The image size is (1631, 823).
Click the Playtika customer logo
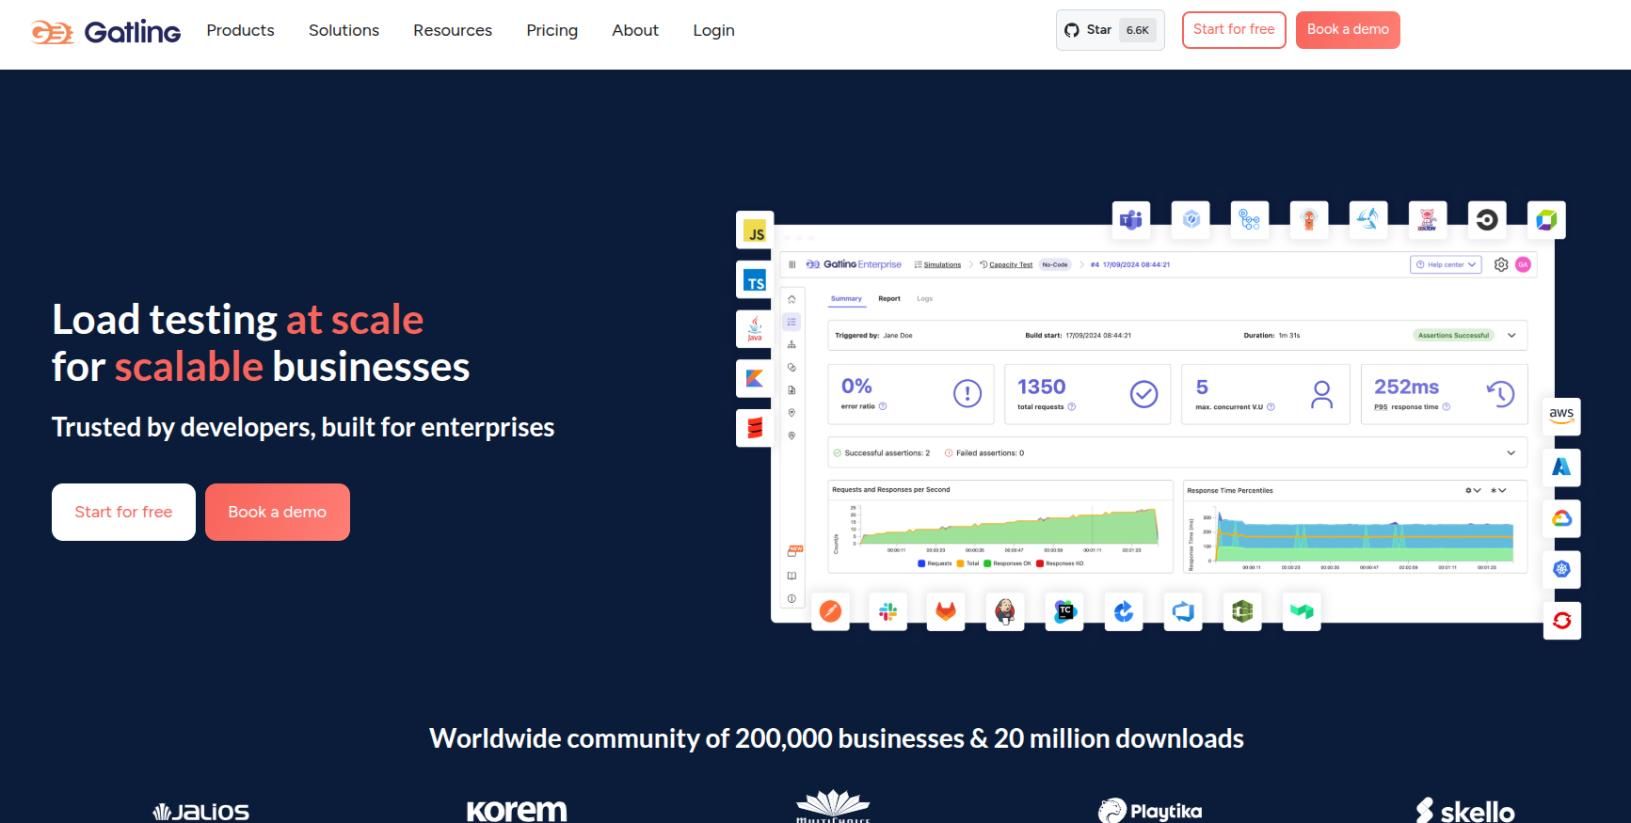coord(1150,811)
